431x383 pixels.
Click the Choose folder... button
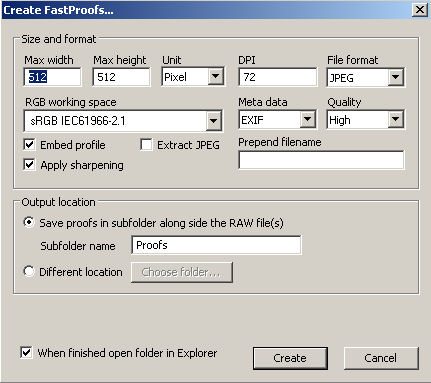coord(182,272)
